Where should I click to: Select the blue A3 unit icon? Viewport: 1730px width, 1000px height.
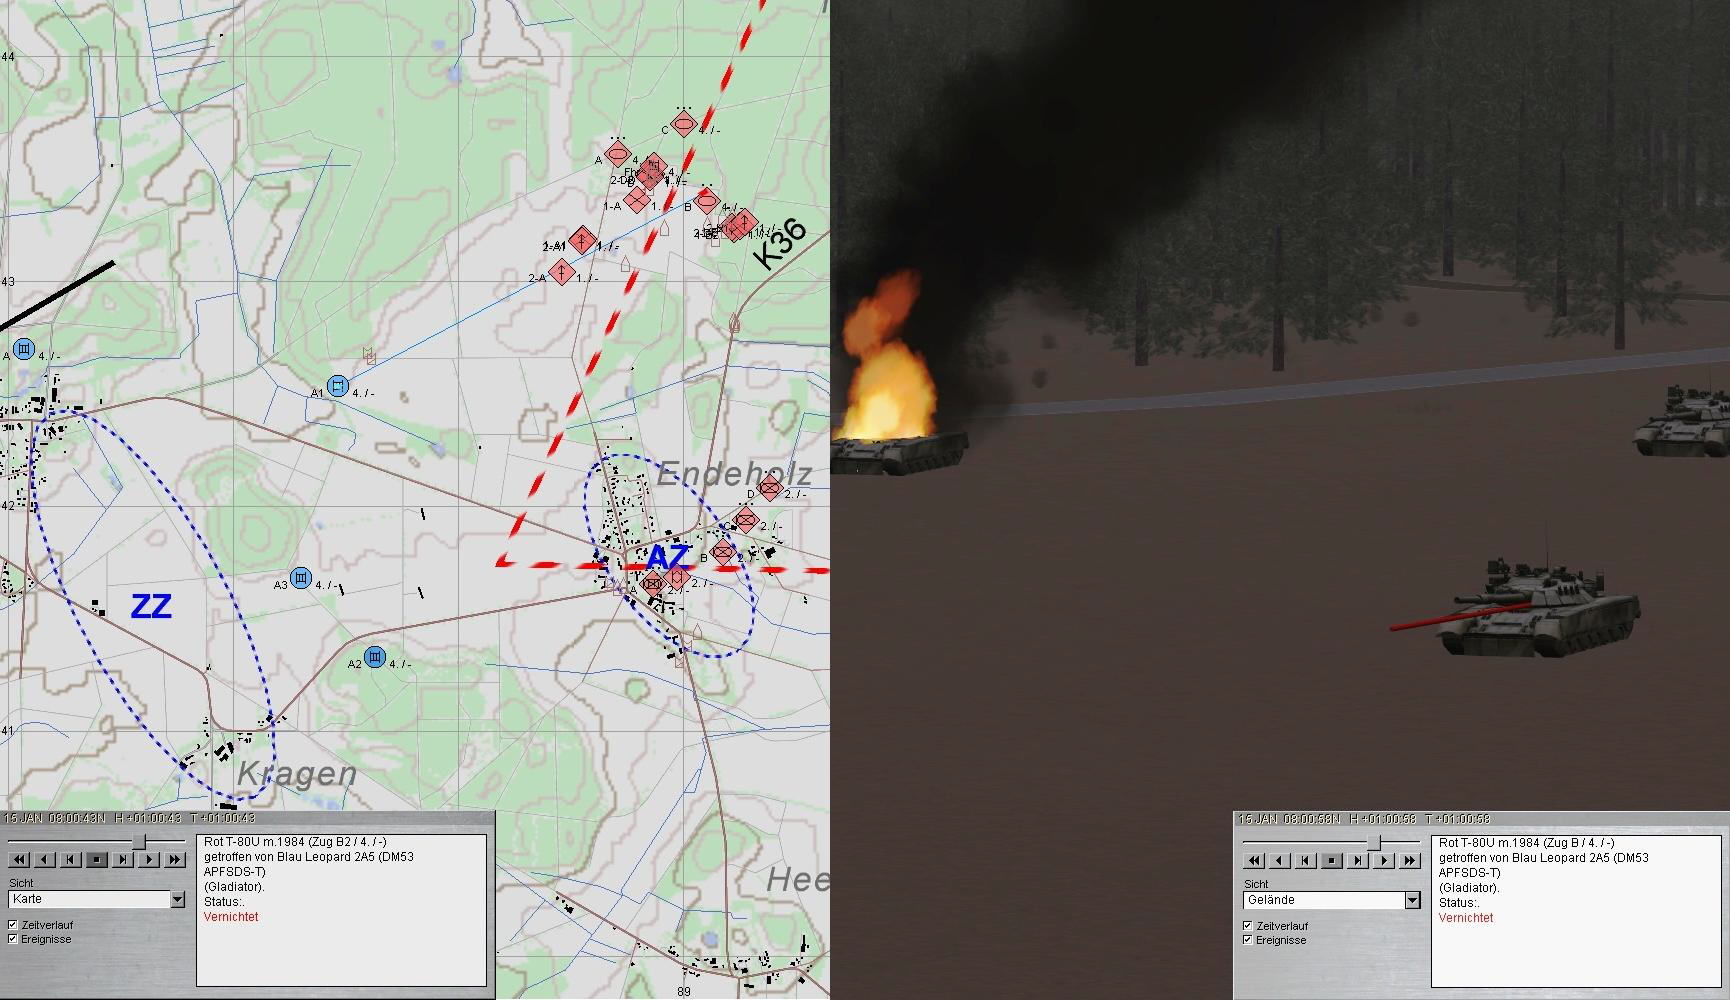tap(301, 580)
